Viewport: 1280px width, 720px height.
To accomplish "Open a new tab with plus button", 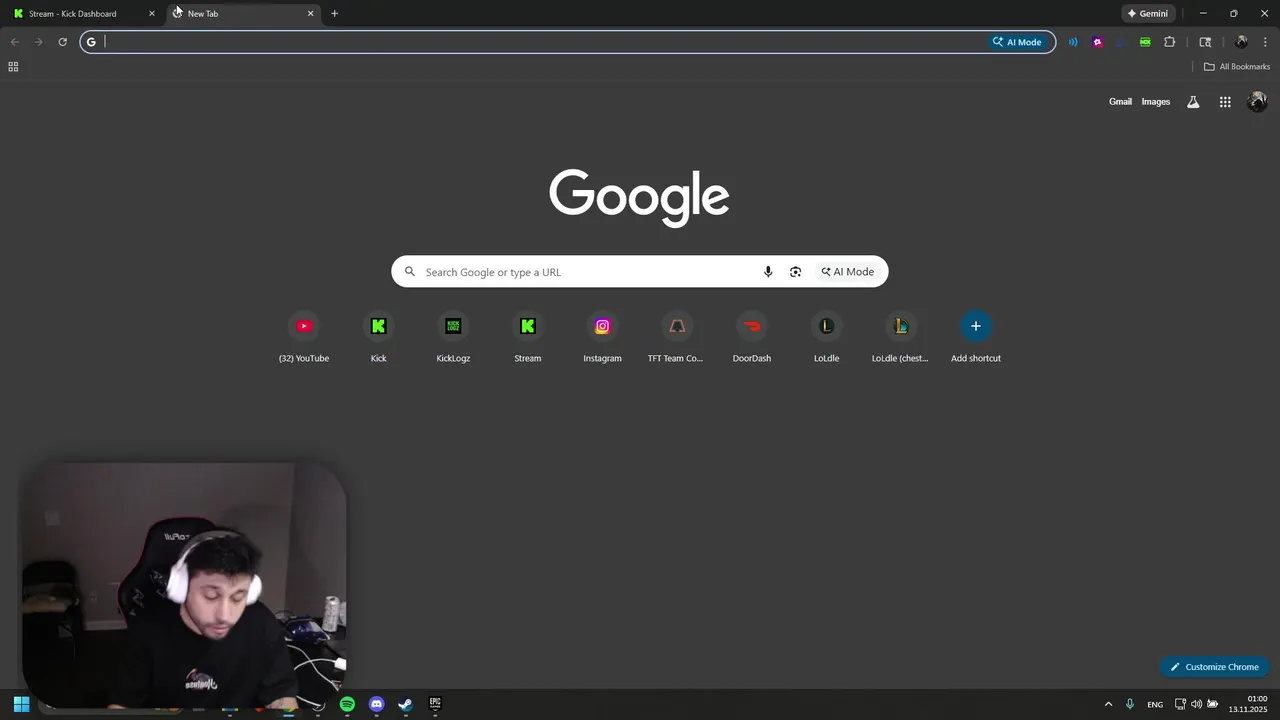I will pyautogui.click(x=334, y=14).
